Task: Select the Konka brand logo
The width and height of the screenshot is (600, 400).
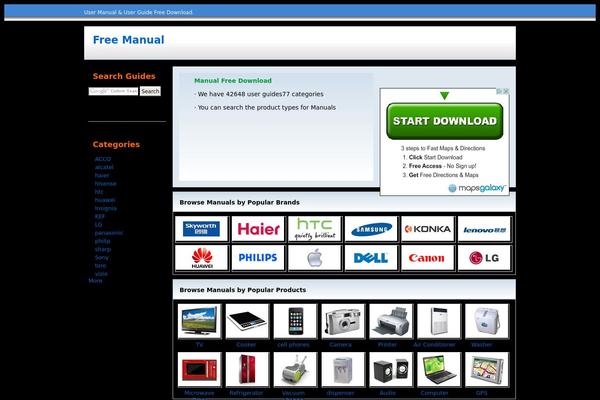Action: pos(428,229)
